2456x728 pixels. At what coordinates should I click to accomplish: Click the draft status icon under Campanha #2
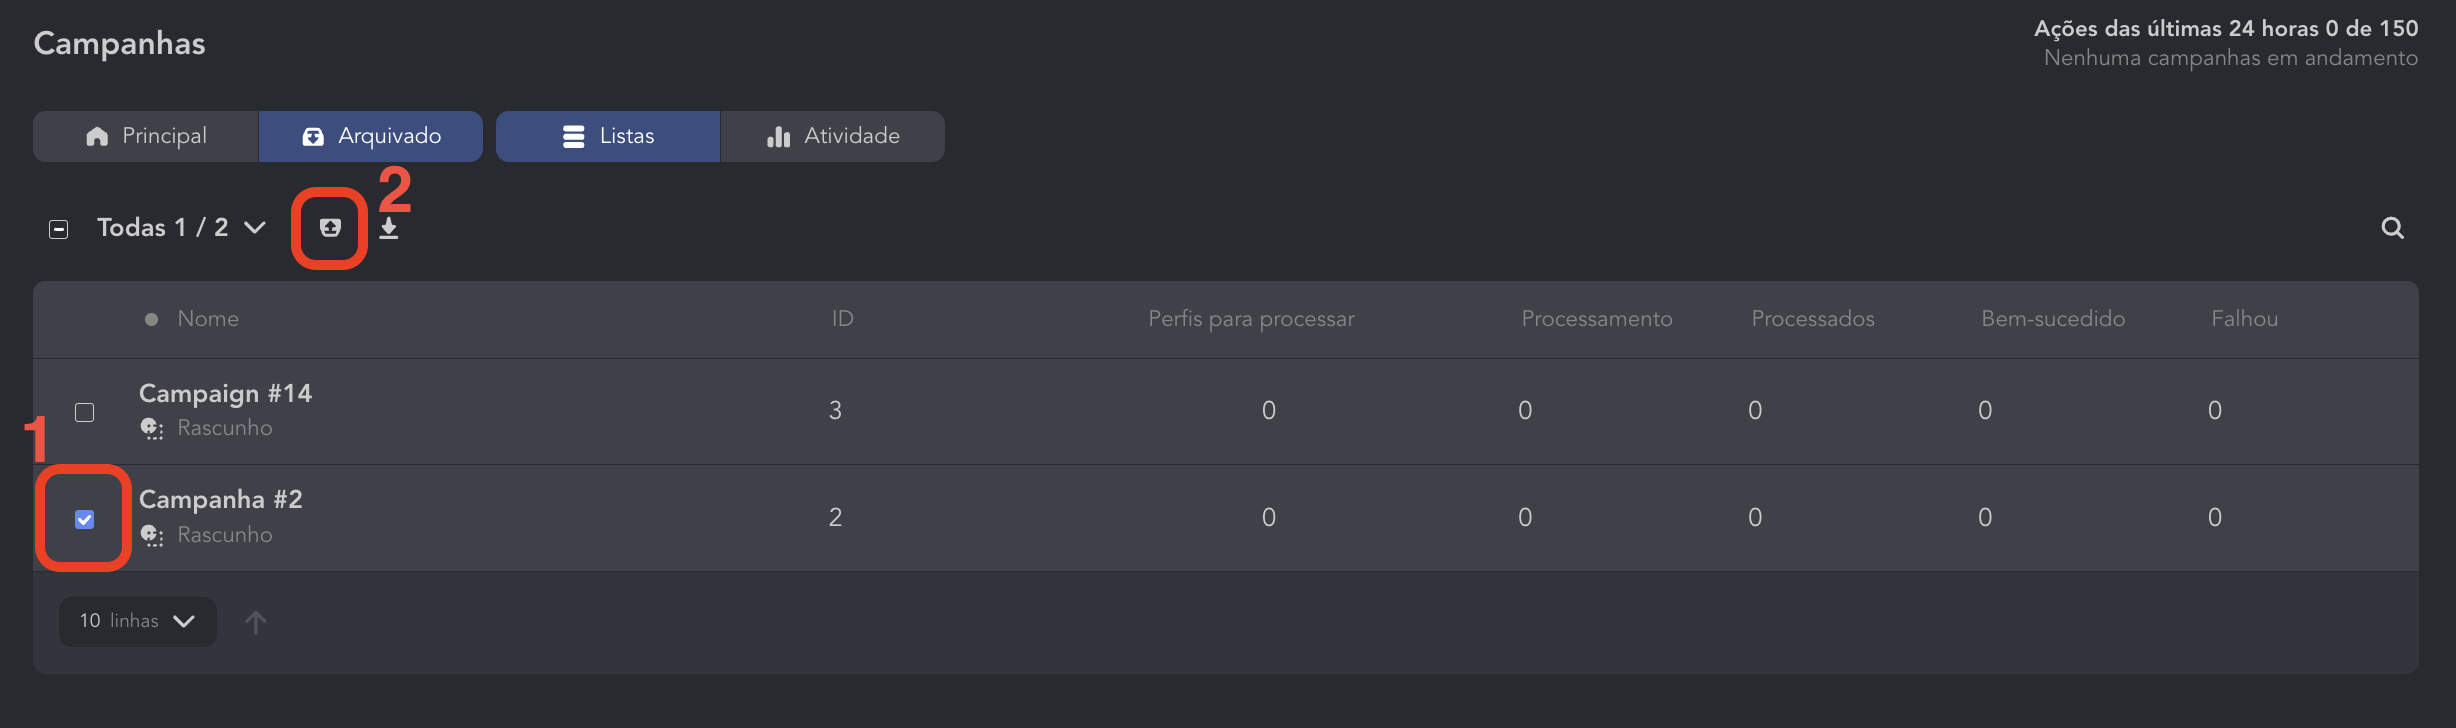(152, 535)
